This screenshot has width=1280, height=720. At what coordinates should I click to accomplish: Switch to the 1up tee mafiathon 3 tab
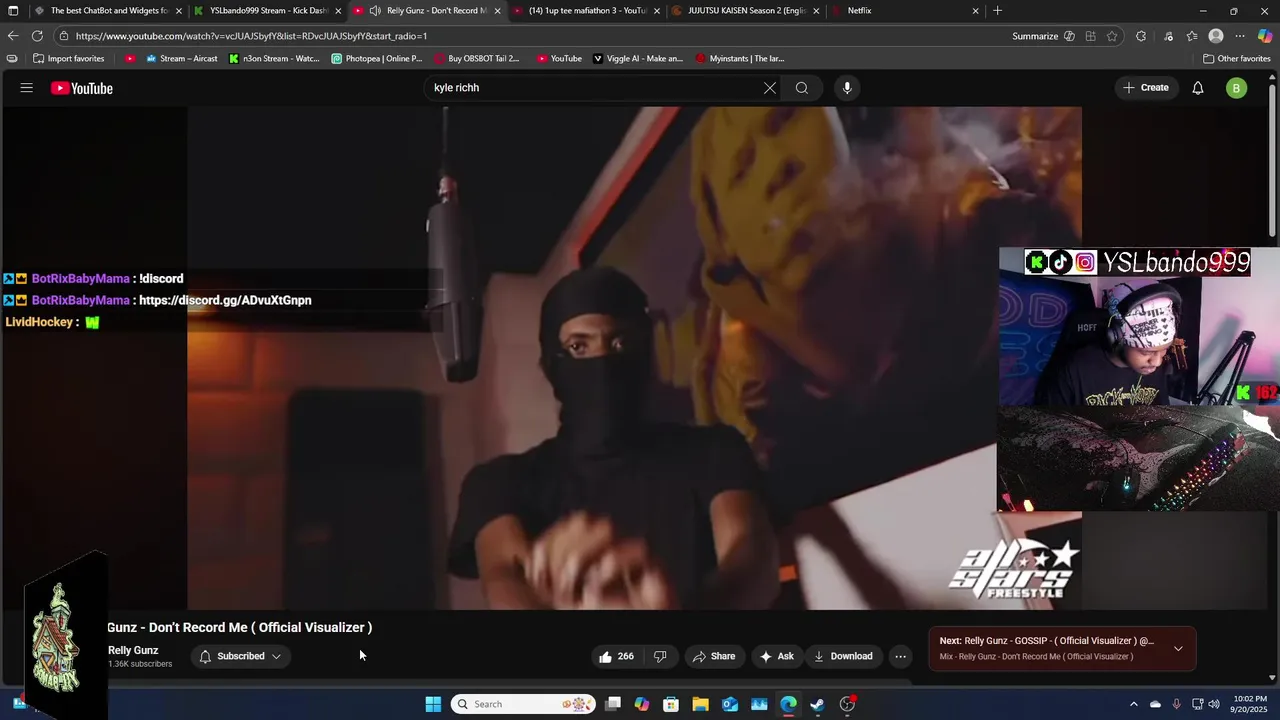coord(588,11)
